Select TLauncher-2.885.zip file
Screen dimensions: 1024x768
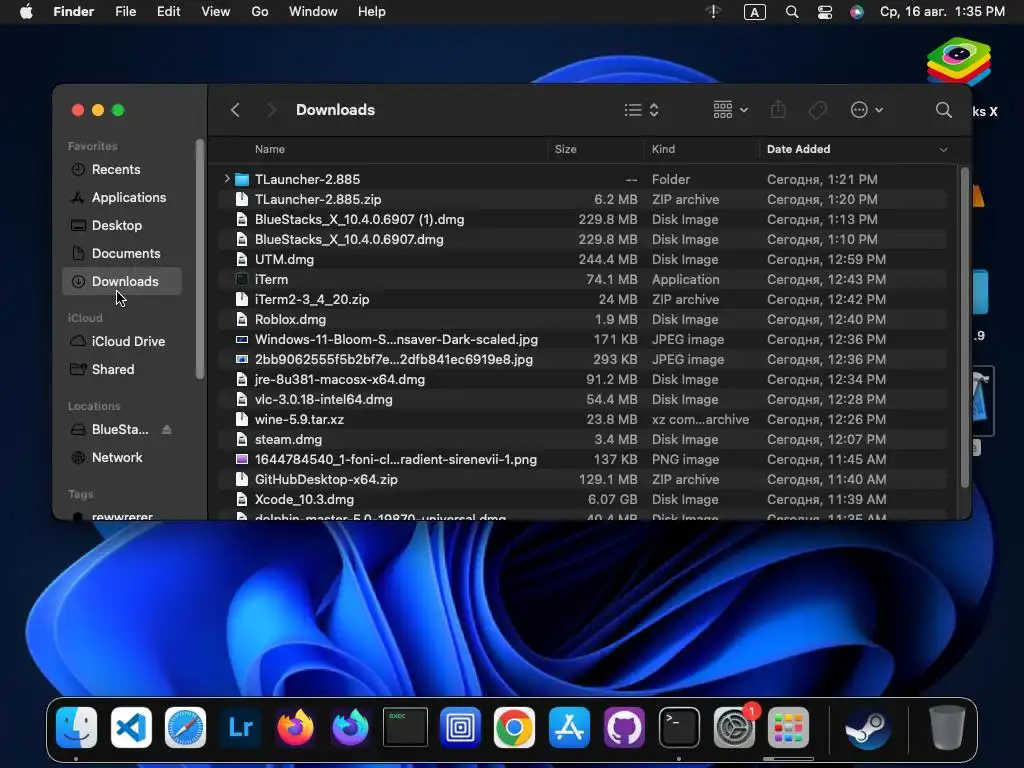pyautogui.click(x=584, y=199)
